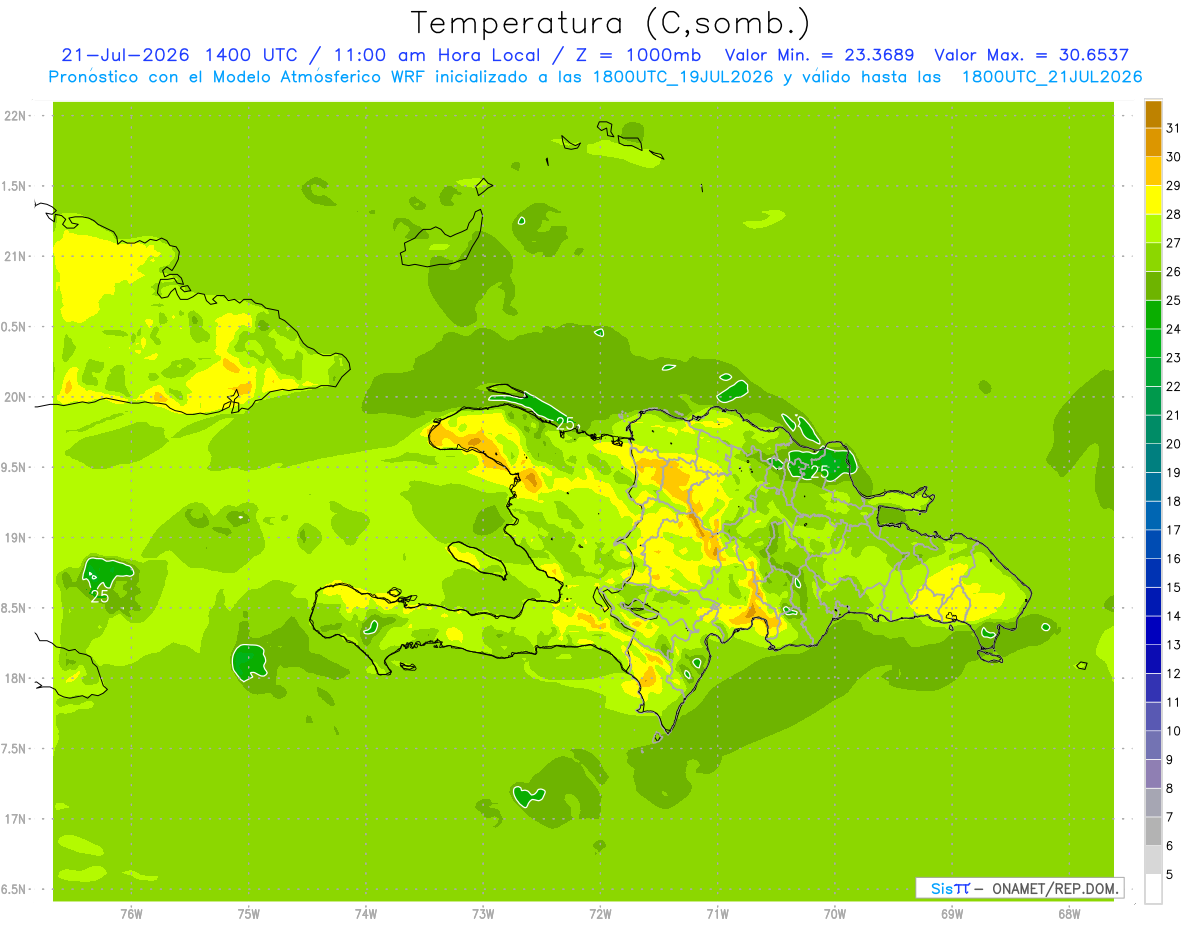Screen dimensions: 1200x927
Task: Pick the legend swatch between 29 and 30
Action: point(1153,171)
